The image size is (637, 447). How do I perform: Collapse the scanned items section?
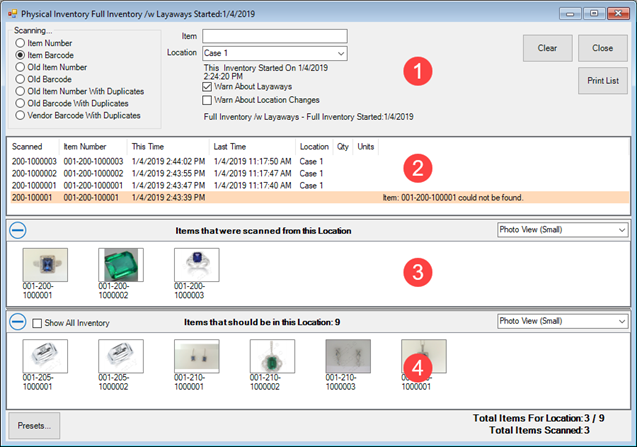tap(18, 230)
